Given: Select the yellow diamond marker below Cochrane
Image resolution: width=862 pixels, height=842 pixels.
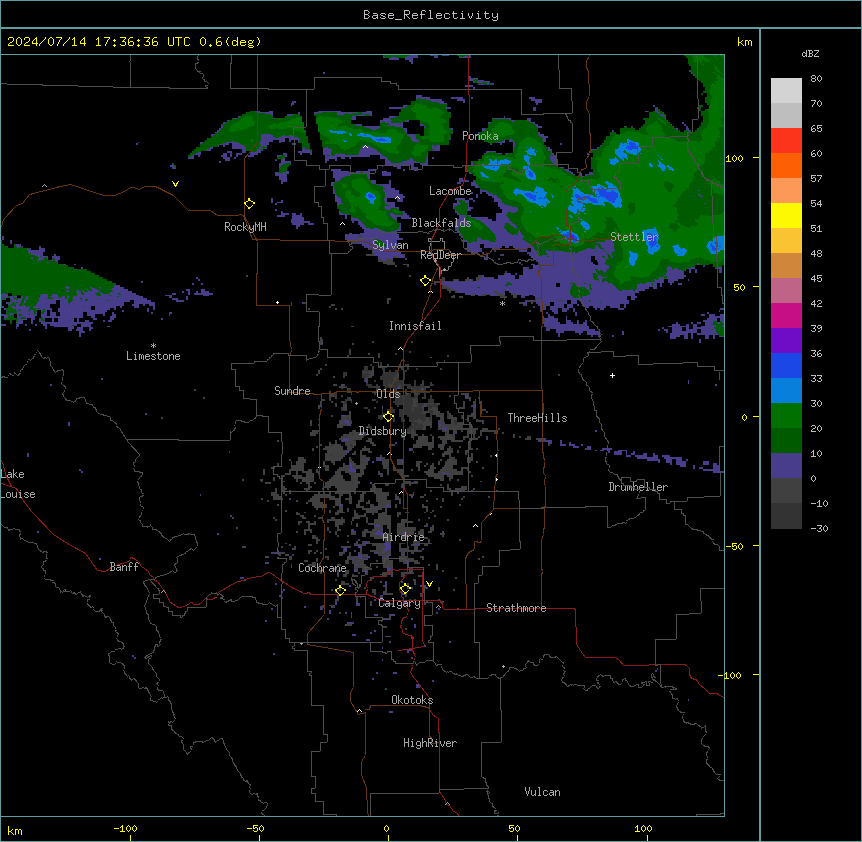Looking at the screenshot, I should (340, 590).
